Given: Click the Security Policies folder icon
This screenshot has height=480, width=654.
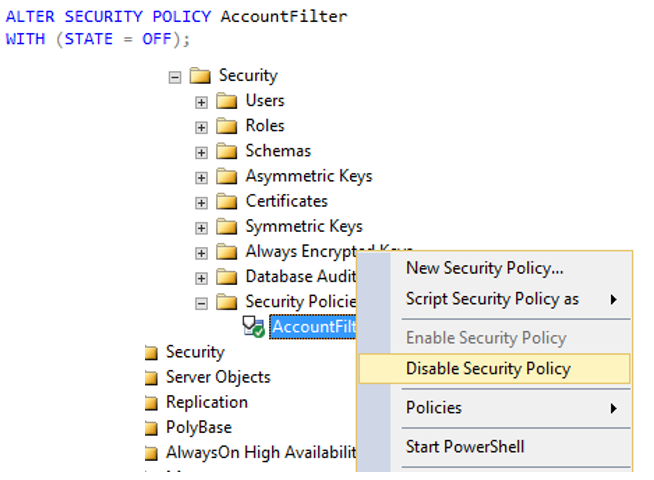Looking at the screenshot, I should [227, 302].
